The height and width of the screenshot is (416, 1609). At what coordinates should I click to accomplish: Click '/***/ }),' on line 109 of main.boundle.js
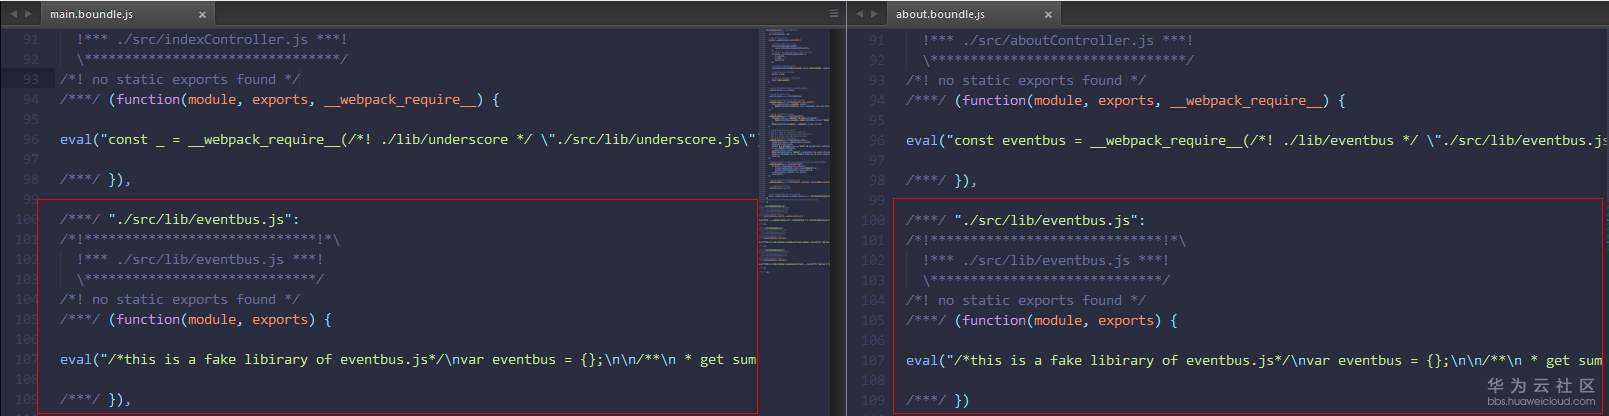click(x=96, y=399)
